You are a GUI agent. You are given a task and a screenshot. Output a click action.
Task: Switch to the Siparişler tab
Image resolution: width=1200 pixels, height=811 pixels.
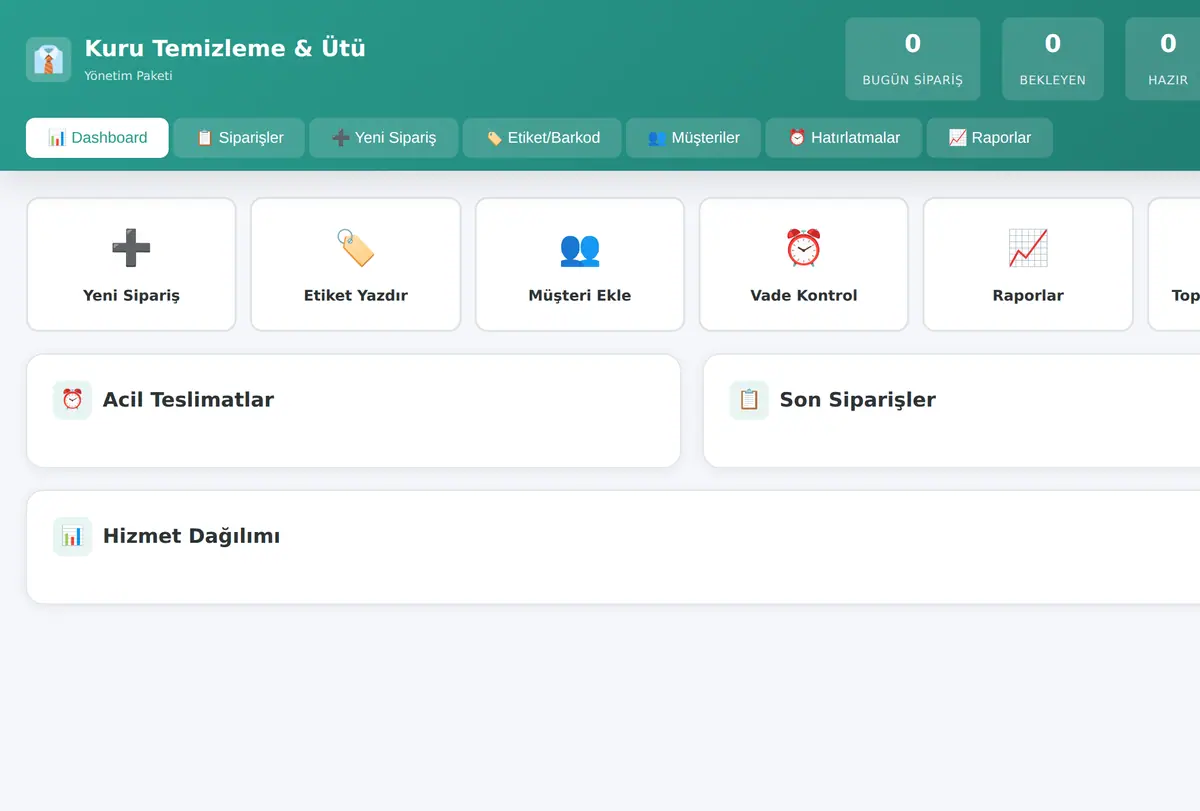coord(240,138)
